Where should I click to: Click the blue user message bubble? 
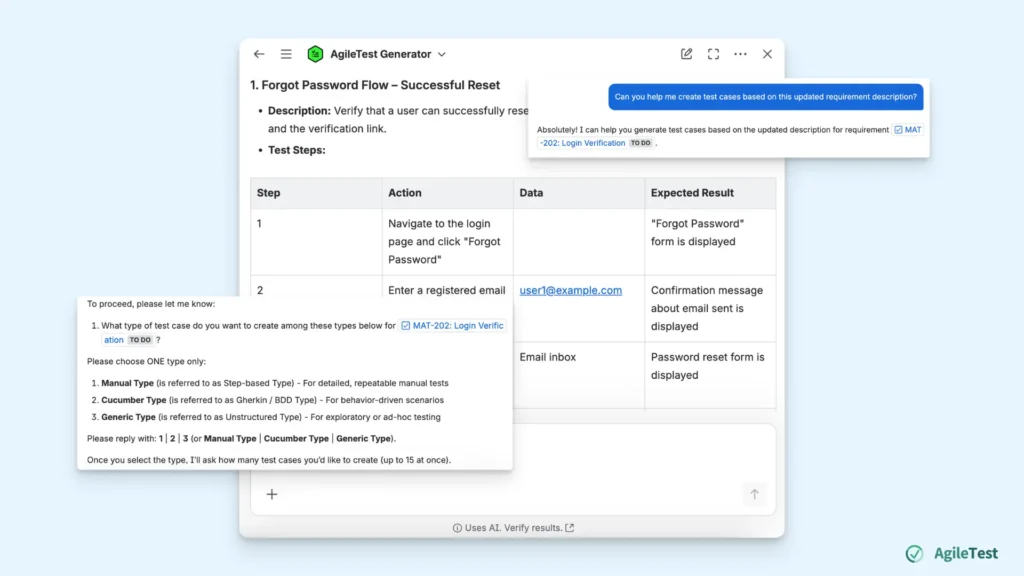[x=765, y=97]
